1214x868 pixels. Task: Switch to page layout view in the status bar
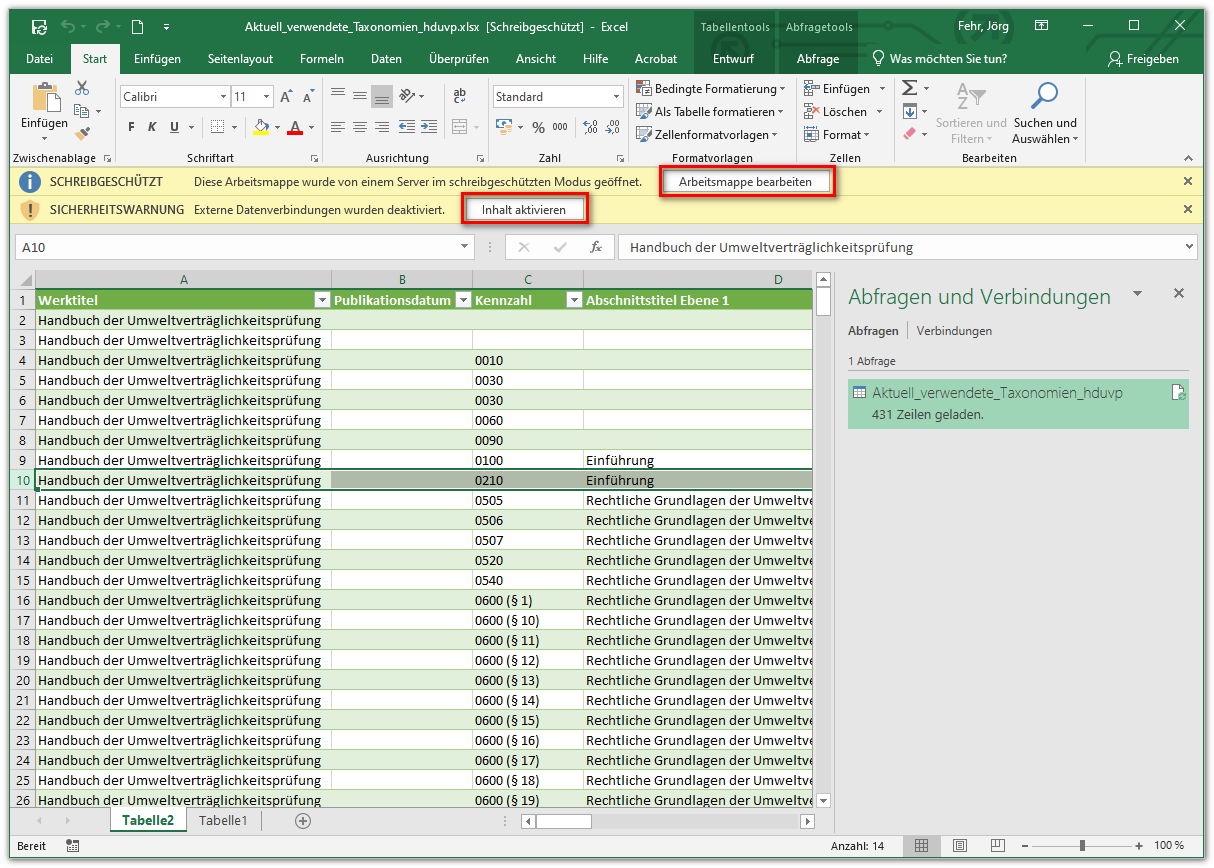click(x=959, y=846)
